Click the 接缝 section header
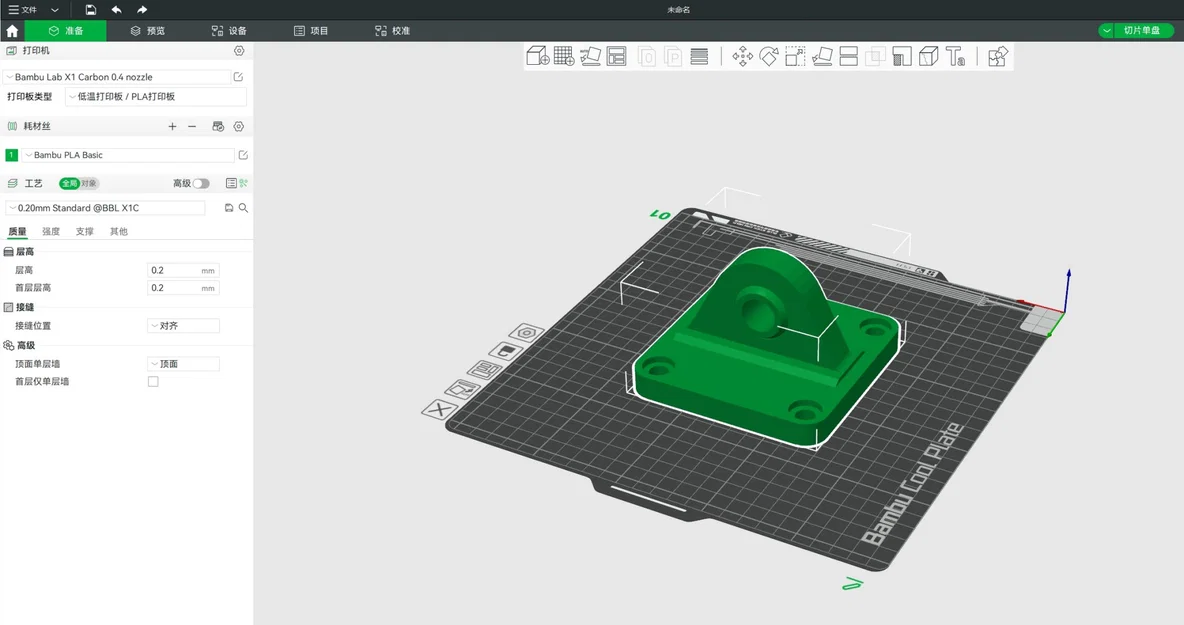The image size is (1184, 625). (x=20, y=307)
